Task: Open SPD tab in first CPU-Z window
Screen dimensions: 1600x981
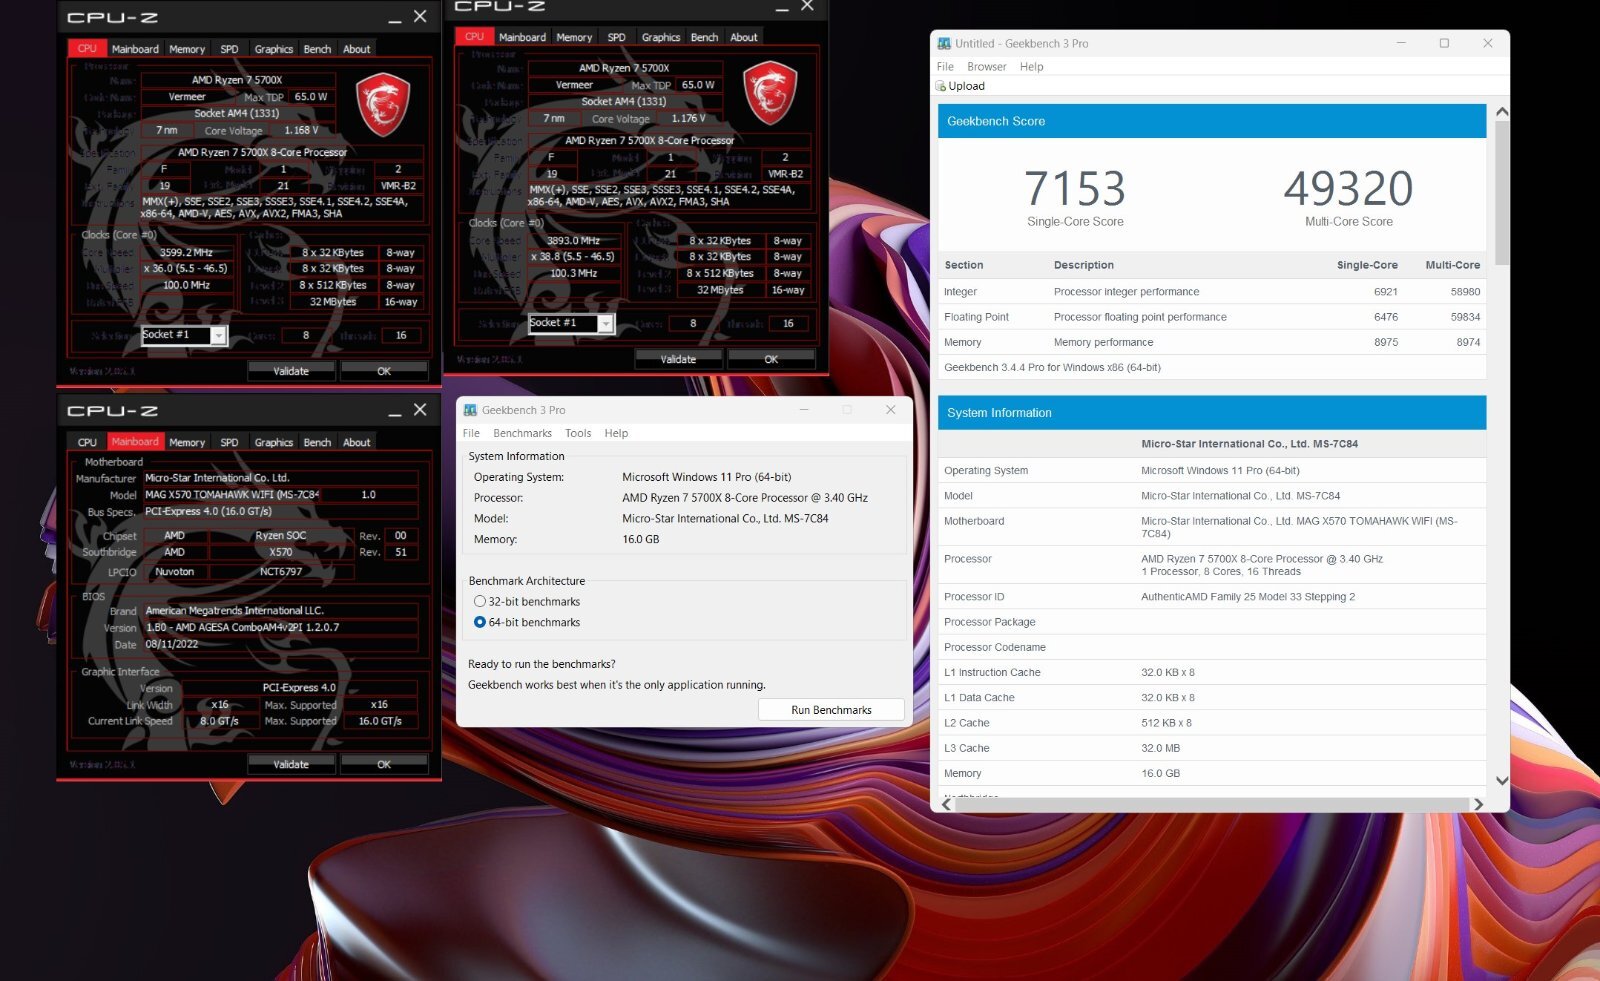Action: tap(229, 49)
